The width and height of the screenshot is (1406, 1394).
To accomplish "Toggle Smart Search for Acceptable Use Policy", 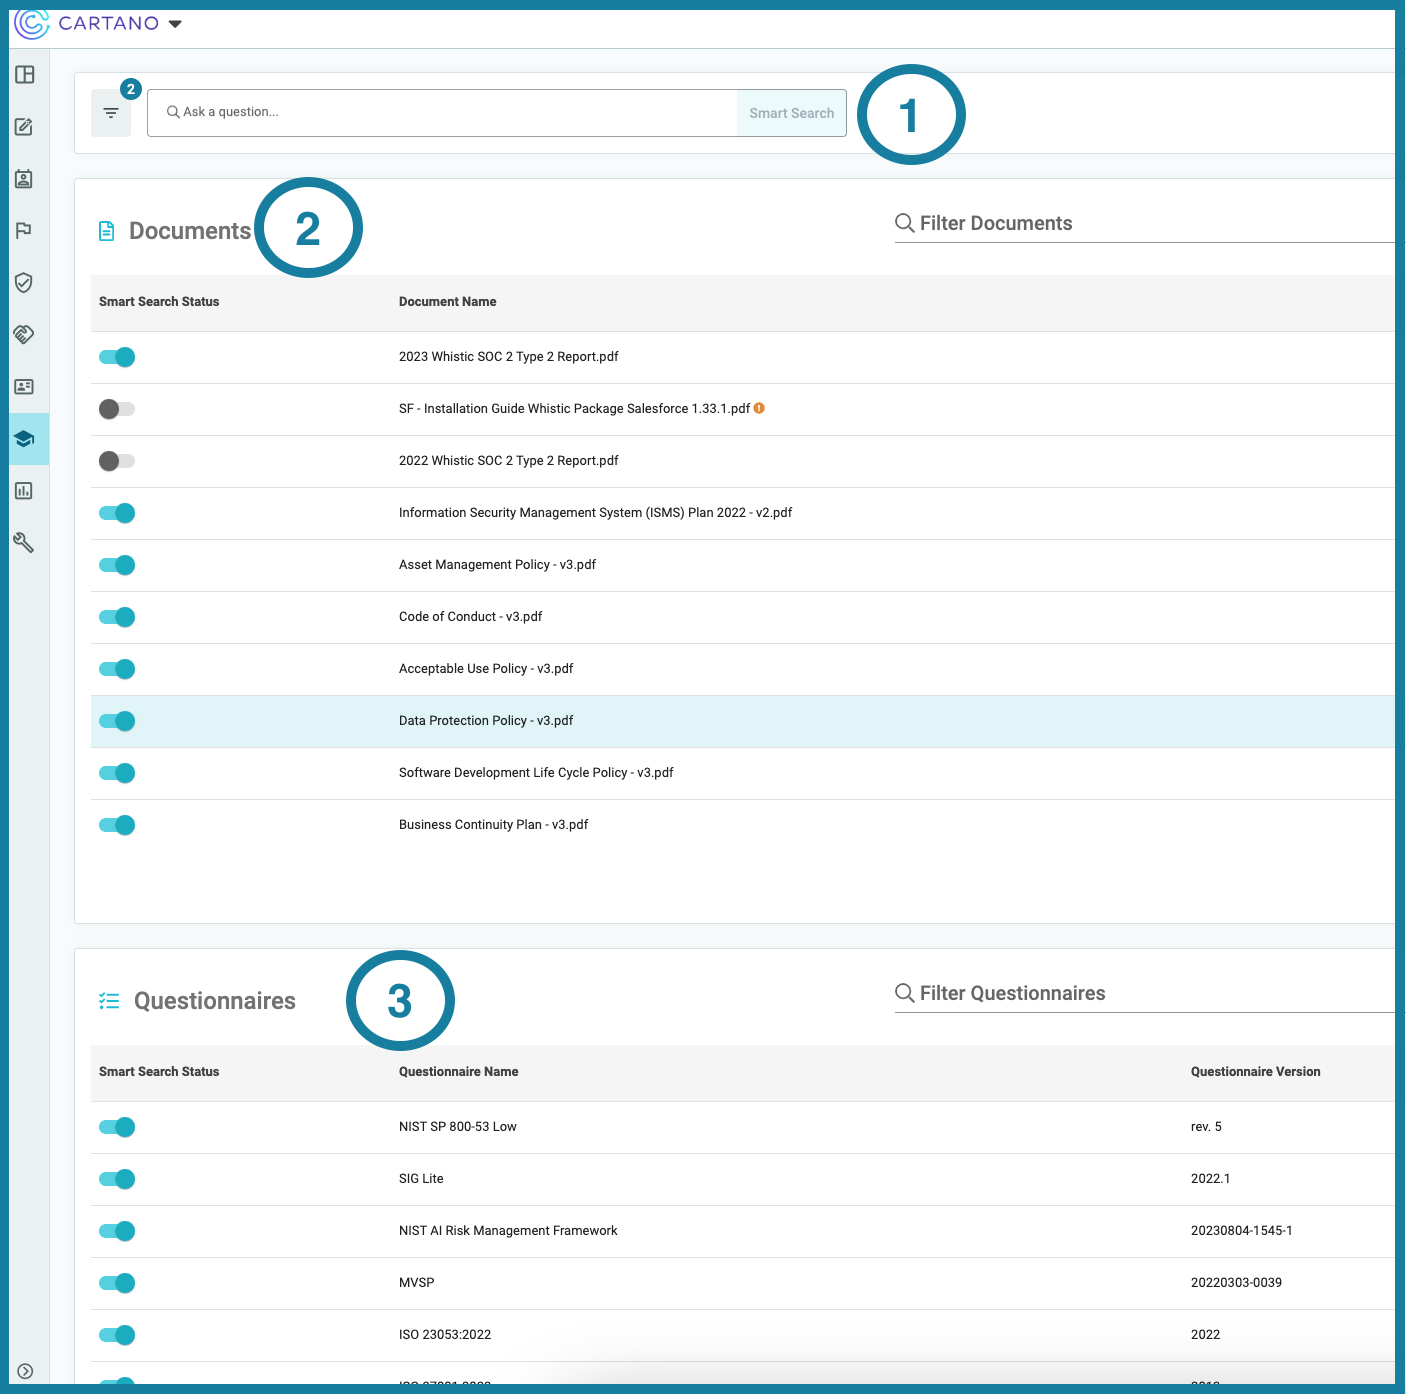I will coord(117,669).
